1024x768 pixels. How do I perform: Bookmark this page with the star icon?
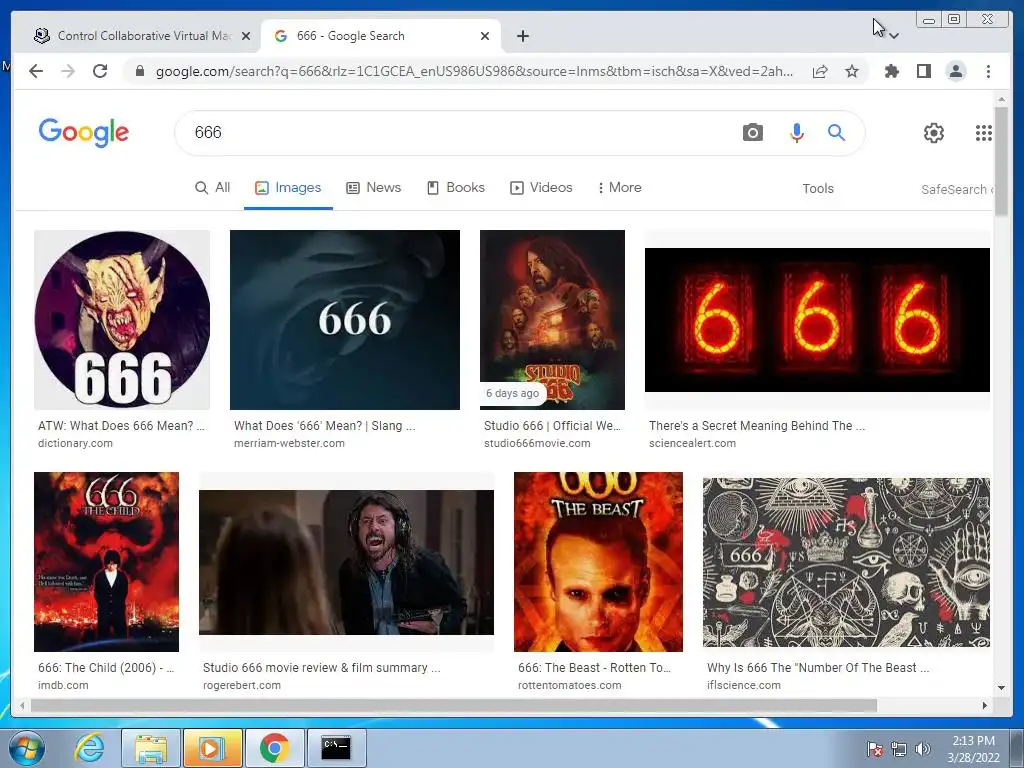[852, 71]
